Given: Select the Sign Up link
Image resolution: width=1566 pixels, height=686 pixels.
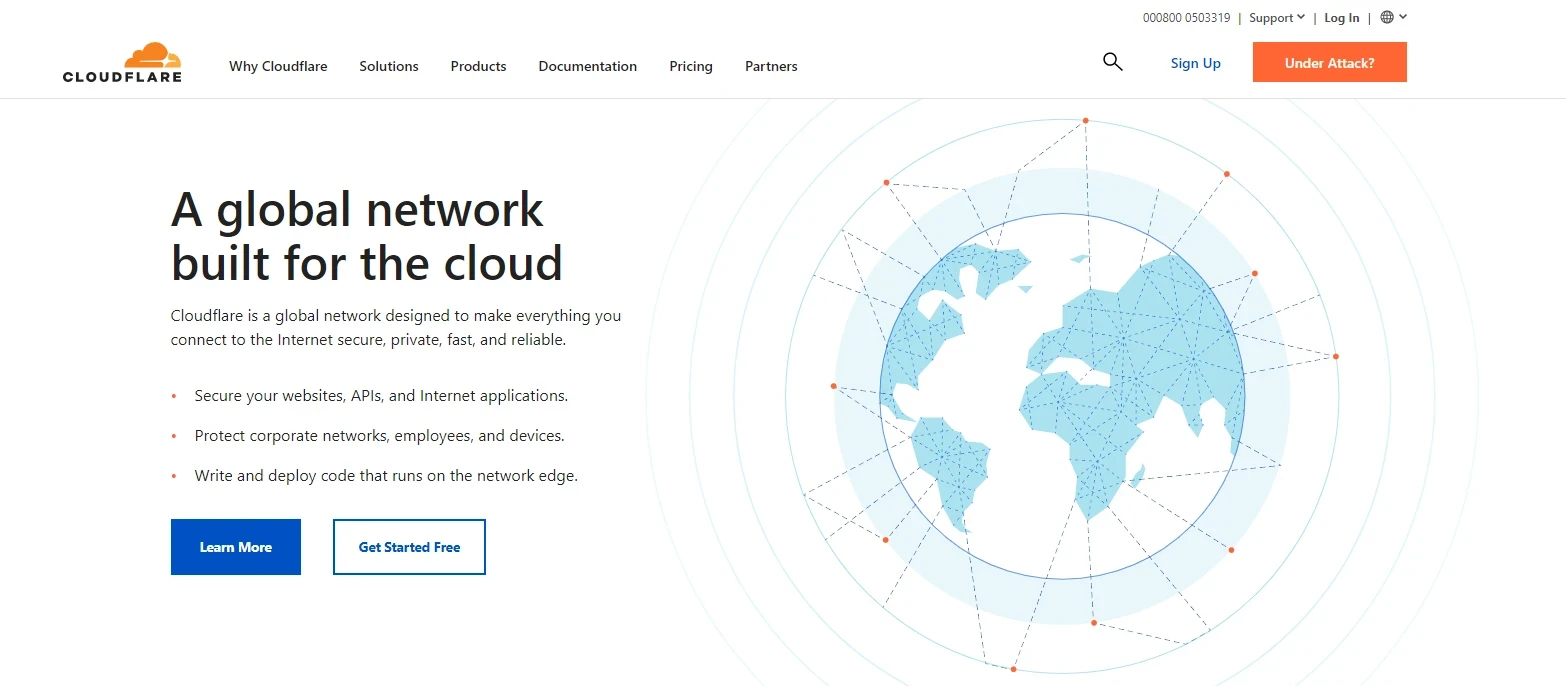Looking at the screenshot, I should (x=1195, y=62).
